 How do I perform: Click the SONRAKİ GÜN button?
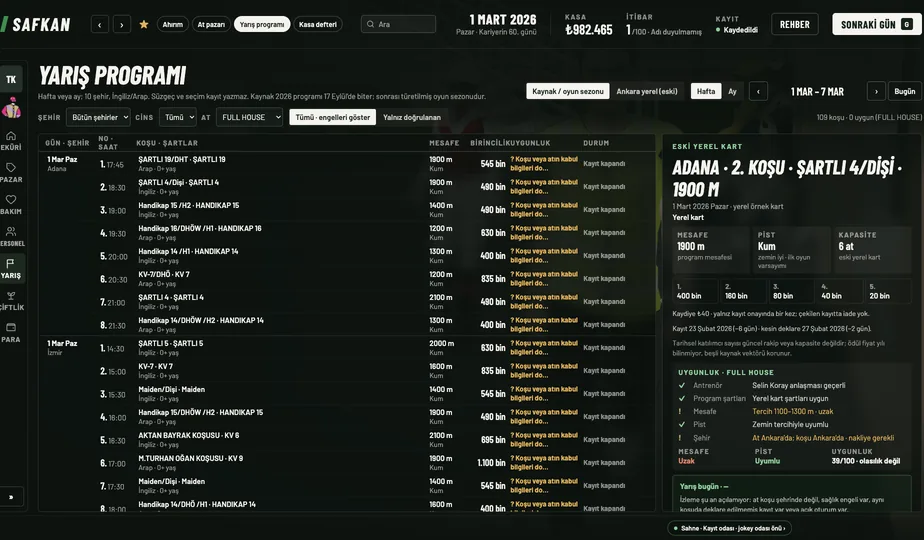[x=876, y=25]
